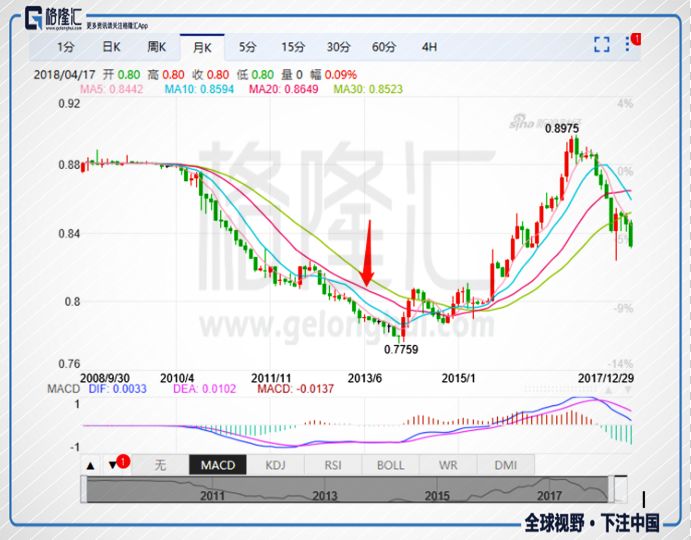This screenshot has height=540, width=691.
Task: Select the 日K daily chart tab
Action: pos(110,47)
